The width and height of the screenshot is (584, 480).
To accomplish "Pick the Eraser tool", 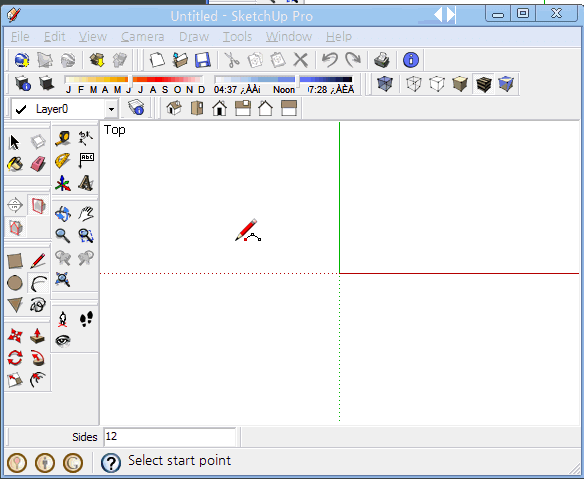I will [x=38, y=163].
